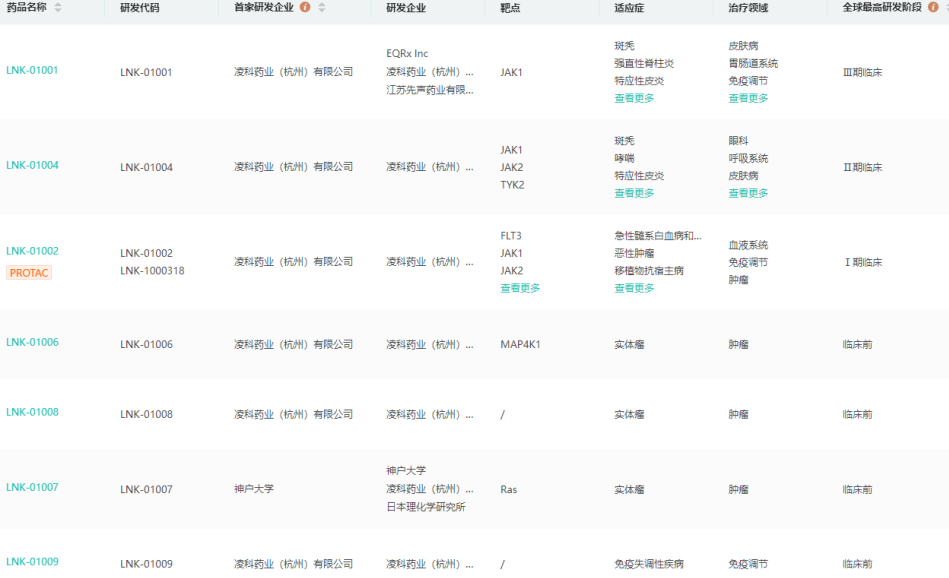The width and height of the screenshot is (949, 578).
Task: Open drug link LNK-01007
Action: (x=32, y=487)
